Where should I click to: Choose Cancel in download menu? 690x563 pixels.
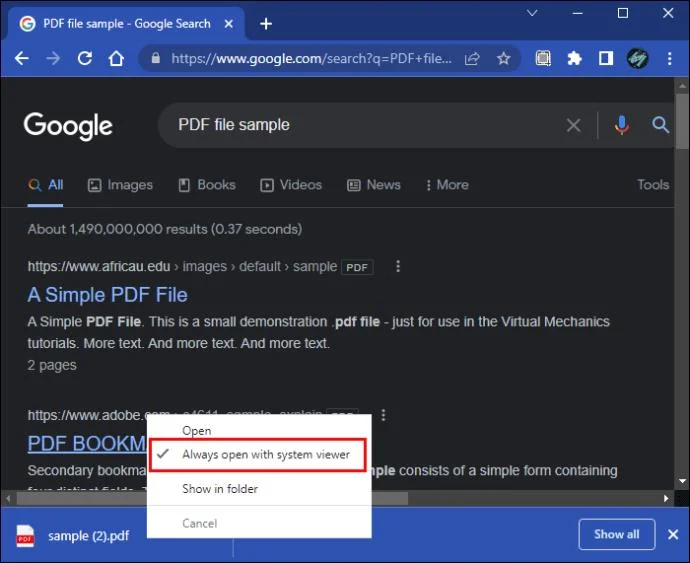click(199, 524)
